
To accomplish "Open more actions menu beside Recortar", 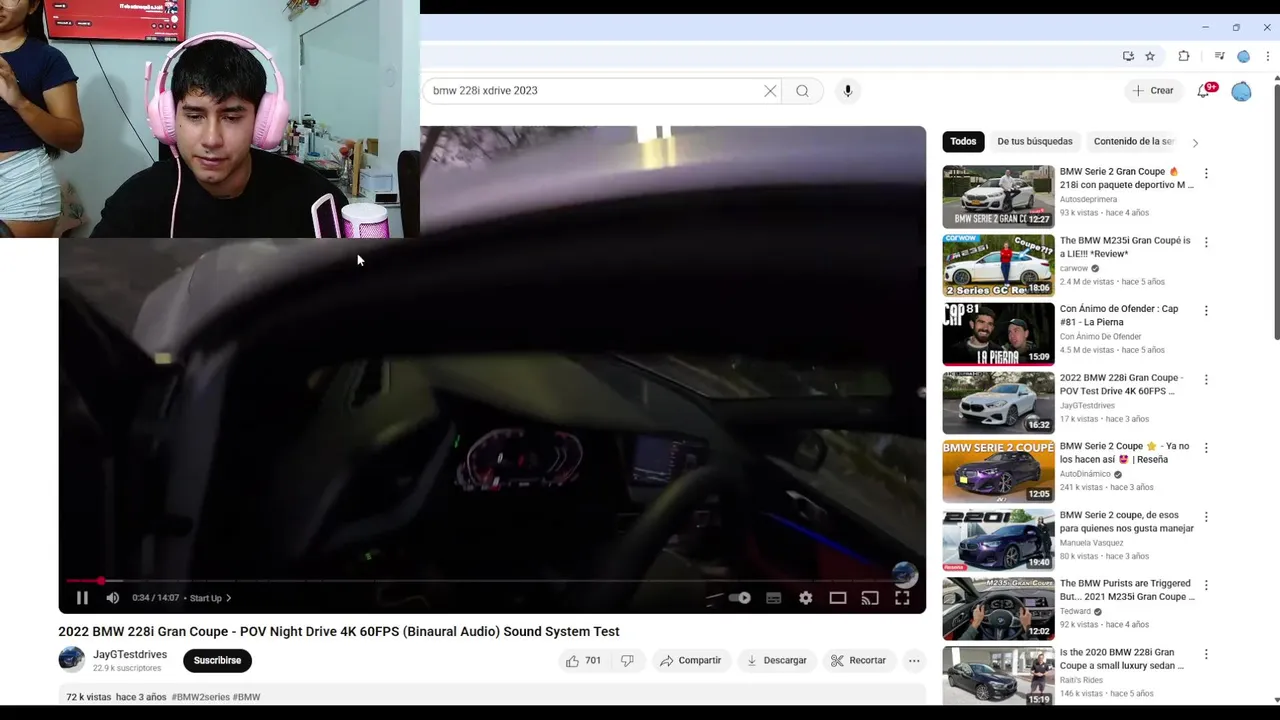I will pos(914,660).
